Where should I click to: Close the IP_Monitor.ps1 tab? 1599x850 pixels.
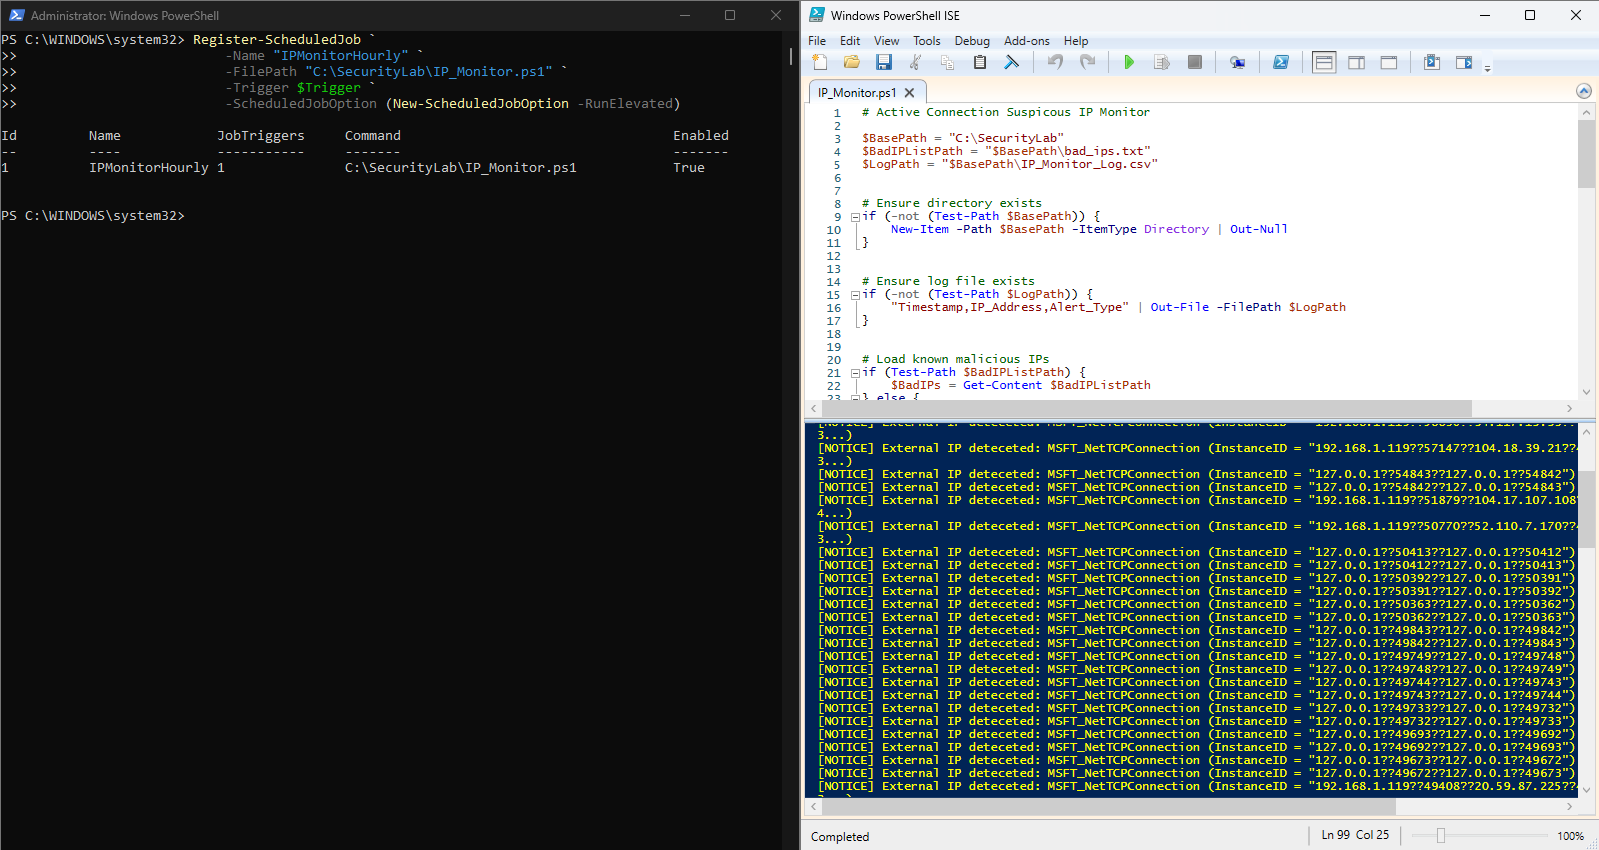[909, 93]
